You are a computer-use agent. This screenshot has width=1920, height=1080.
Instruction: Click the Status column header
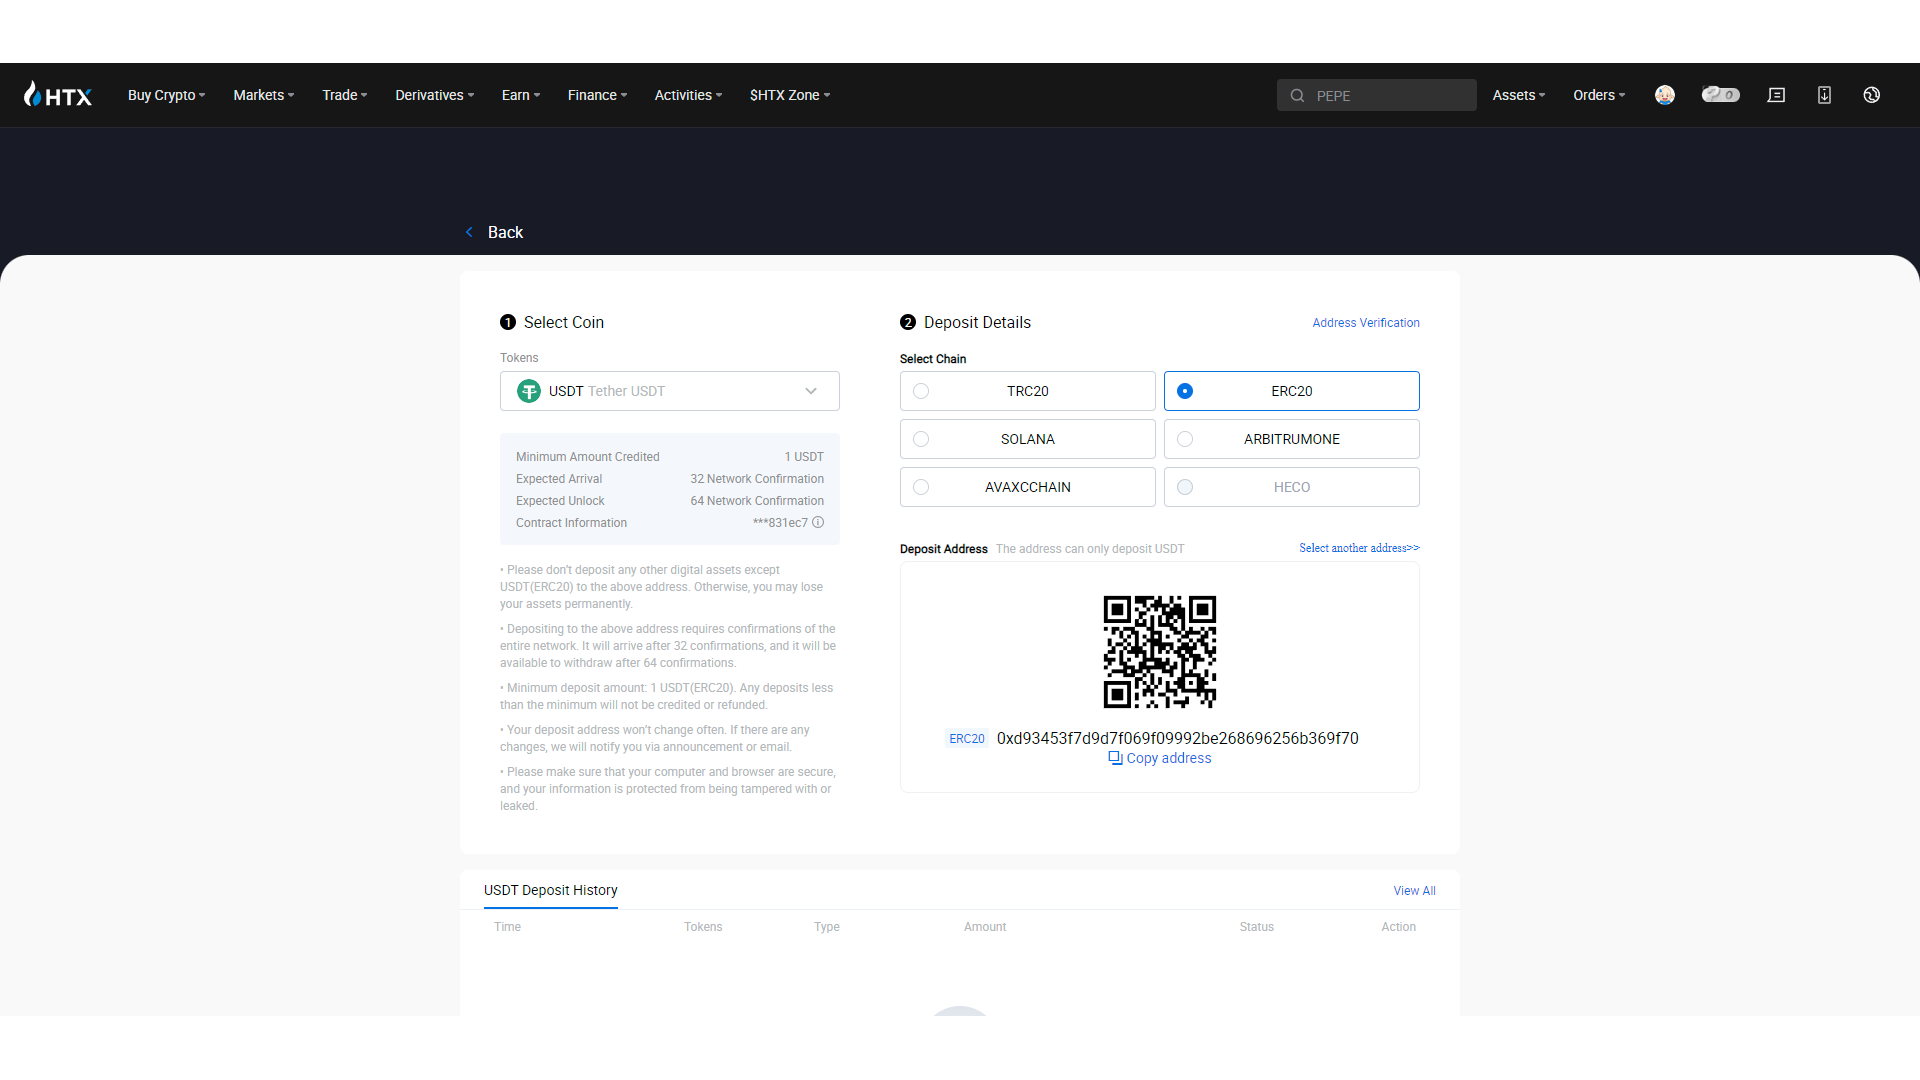pos(1257,927)
